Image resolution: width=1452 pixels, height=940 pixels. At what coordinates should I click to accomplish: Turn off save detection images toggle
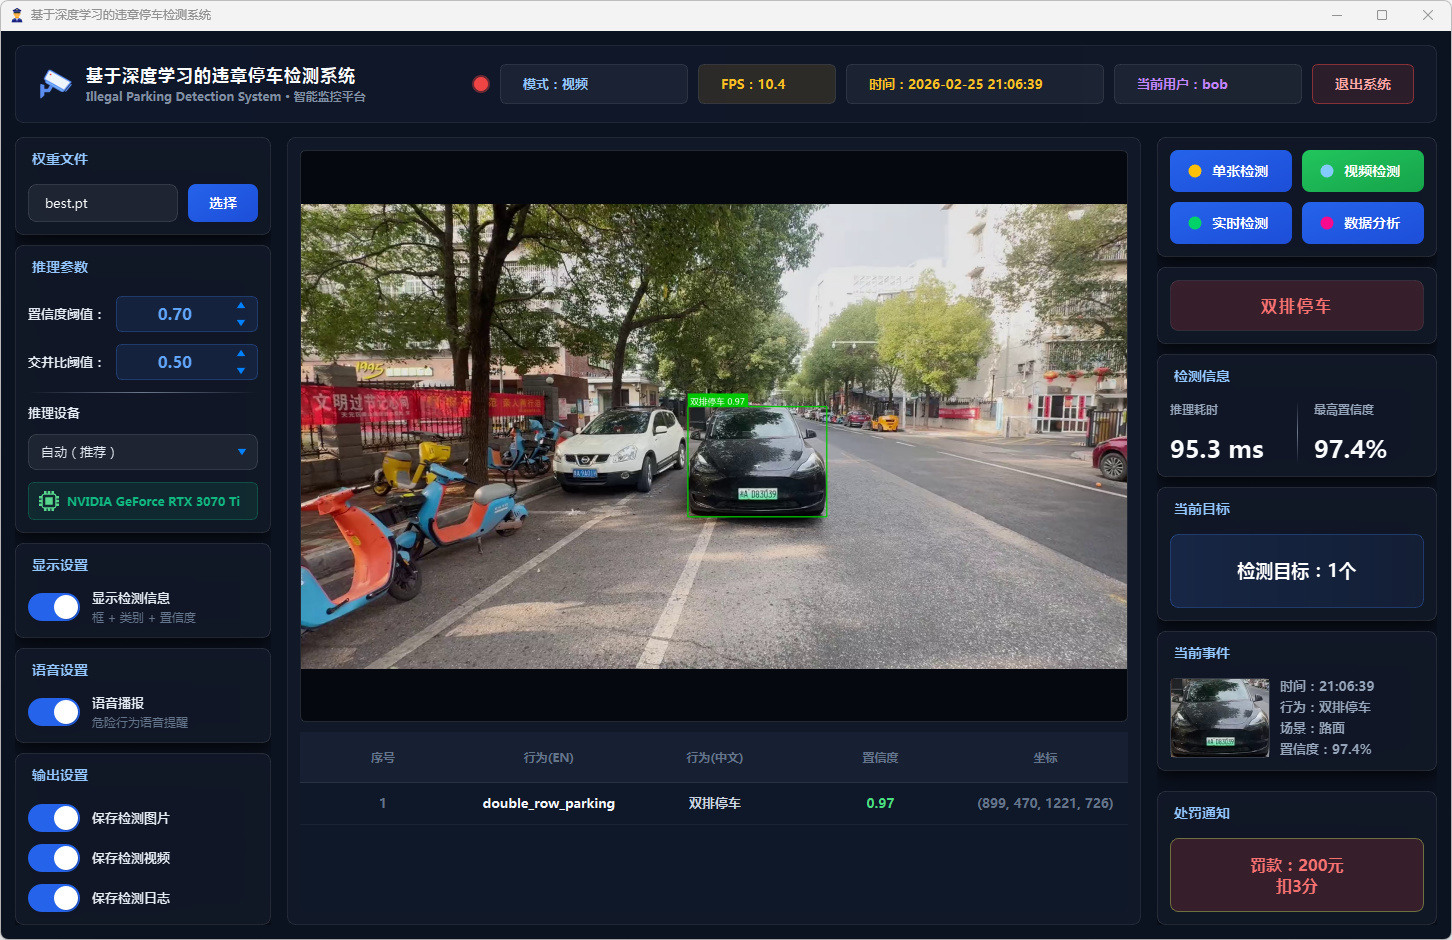(54, 818)
